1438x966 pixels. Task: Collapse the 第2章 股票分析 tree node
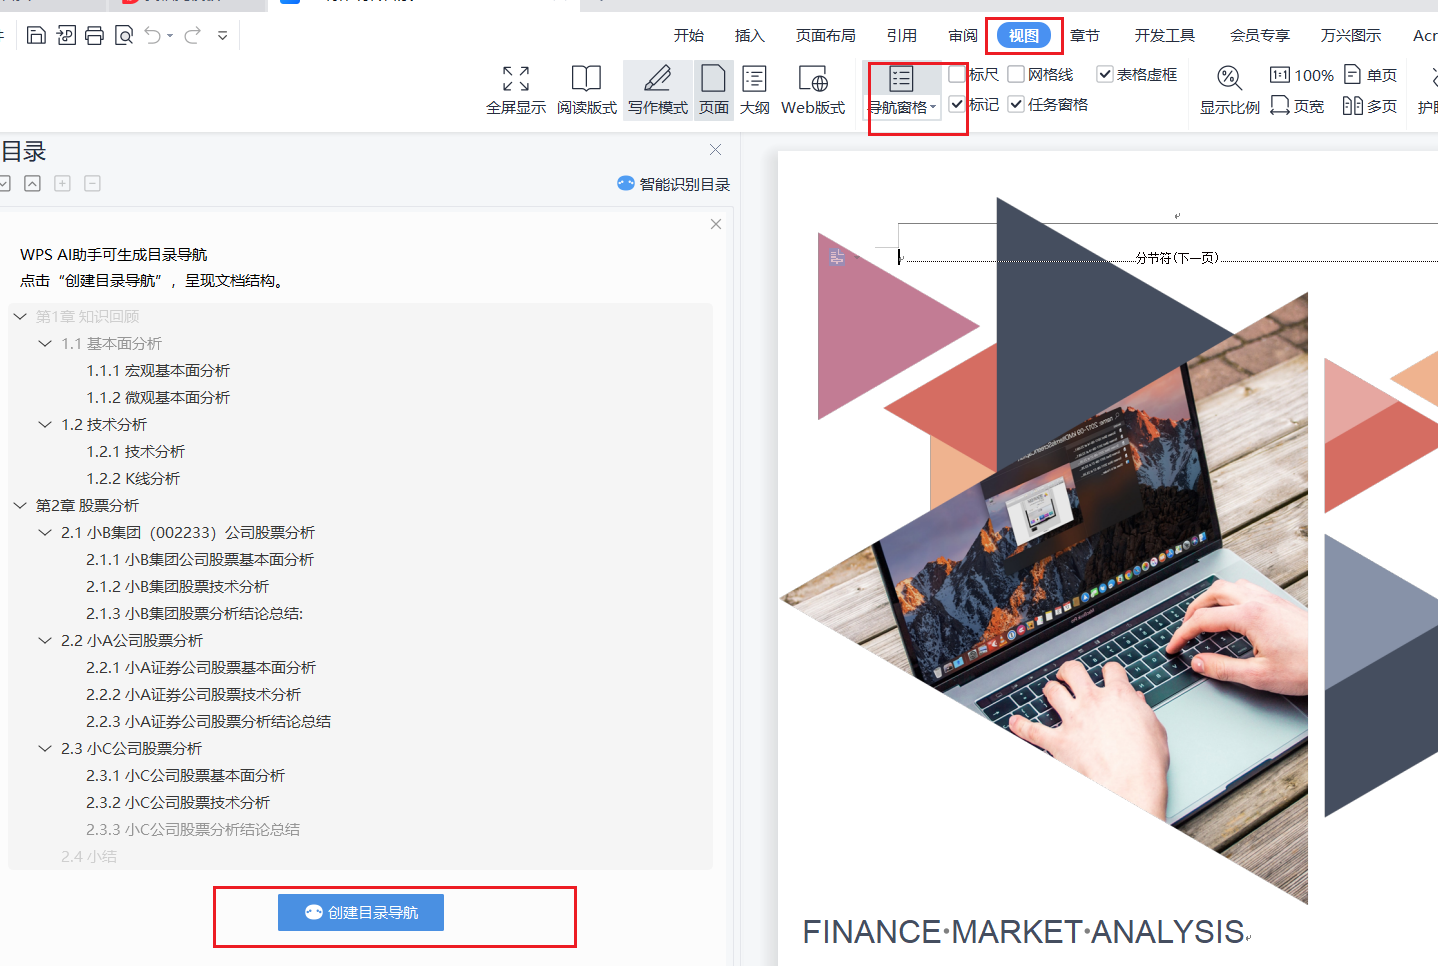pos(20,506)
